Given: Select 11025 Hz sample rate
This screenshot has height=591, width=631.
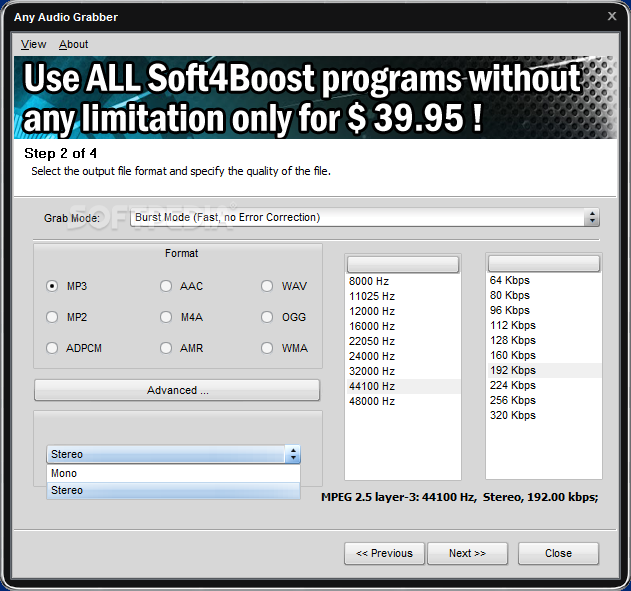Looking at the screenshot, I should (x=403, y=297).
